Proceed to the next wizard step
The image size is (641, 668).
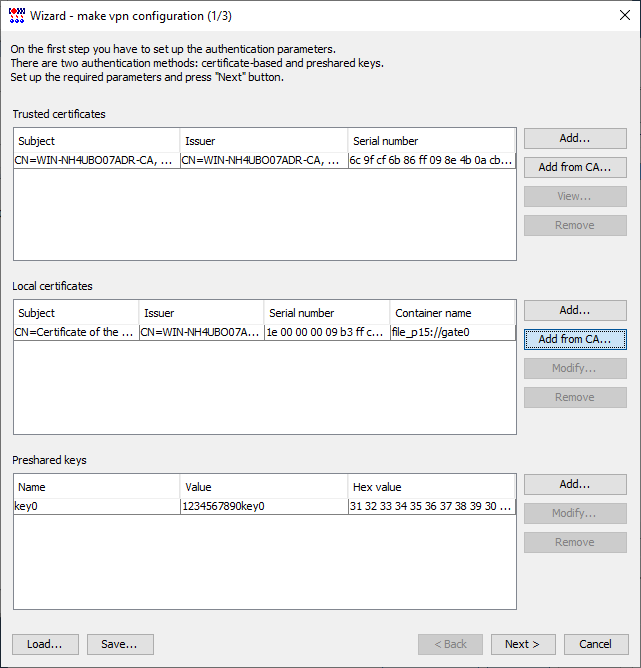(x=523, y=644)
